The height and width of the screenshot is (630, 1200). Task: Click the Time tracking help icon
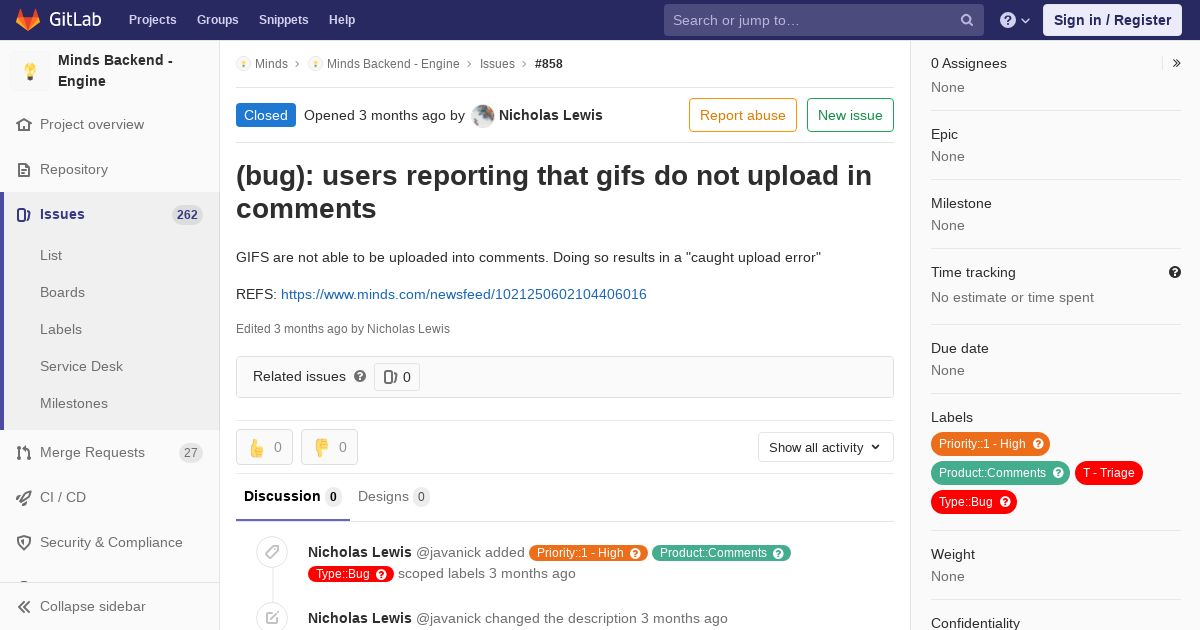tap(1175, 272)
